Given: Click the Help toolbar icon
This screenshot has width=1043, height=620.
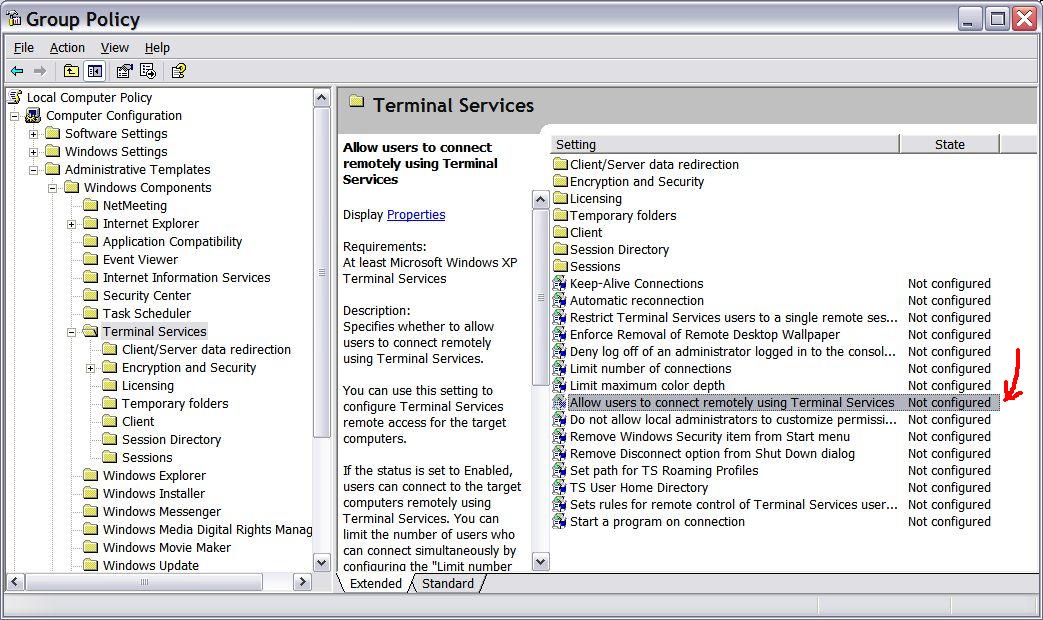Looking at the screenshot, I should point(178,71).
